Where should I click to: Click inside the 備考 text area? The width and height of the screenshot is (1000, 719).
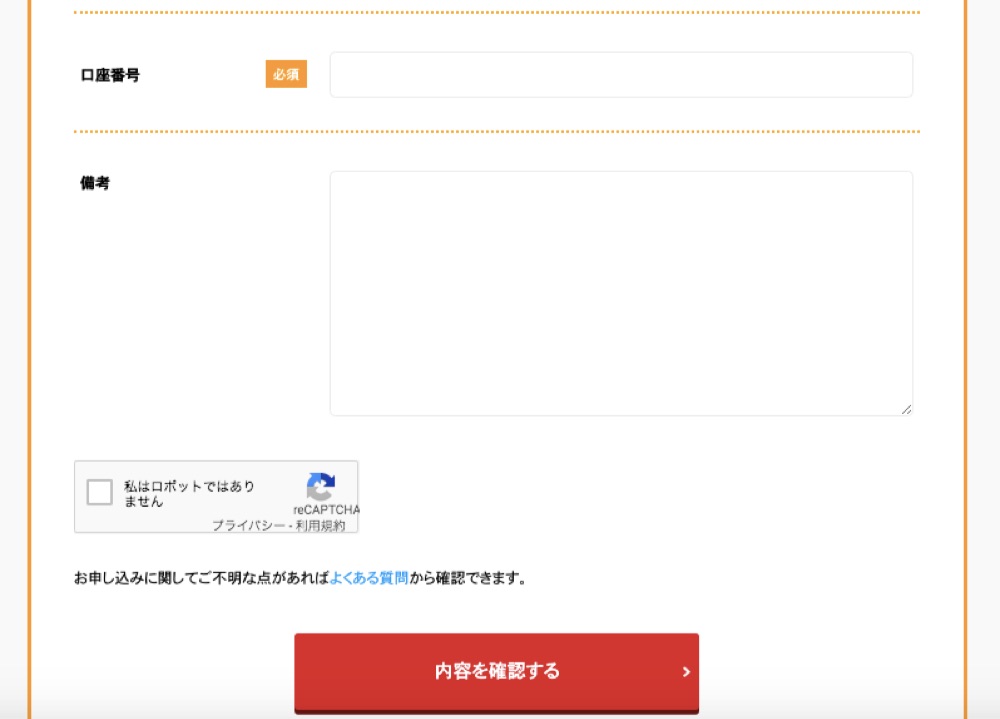point(620,292)
